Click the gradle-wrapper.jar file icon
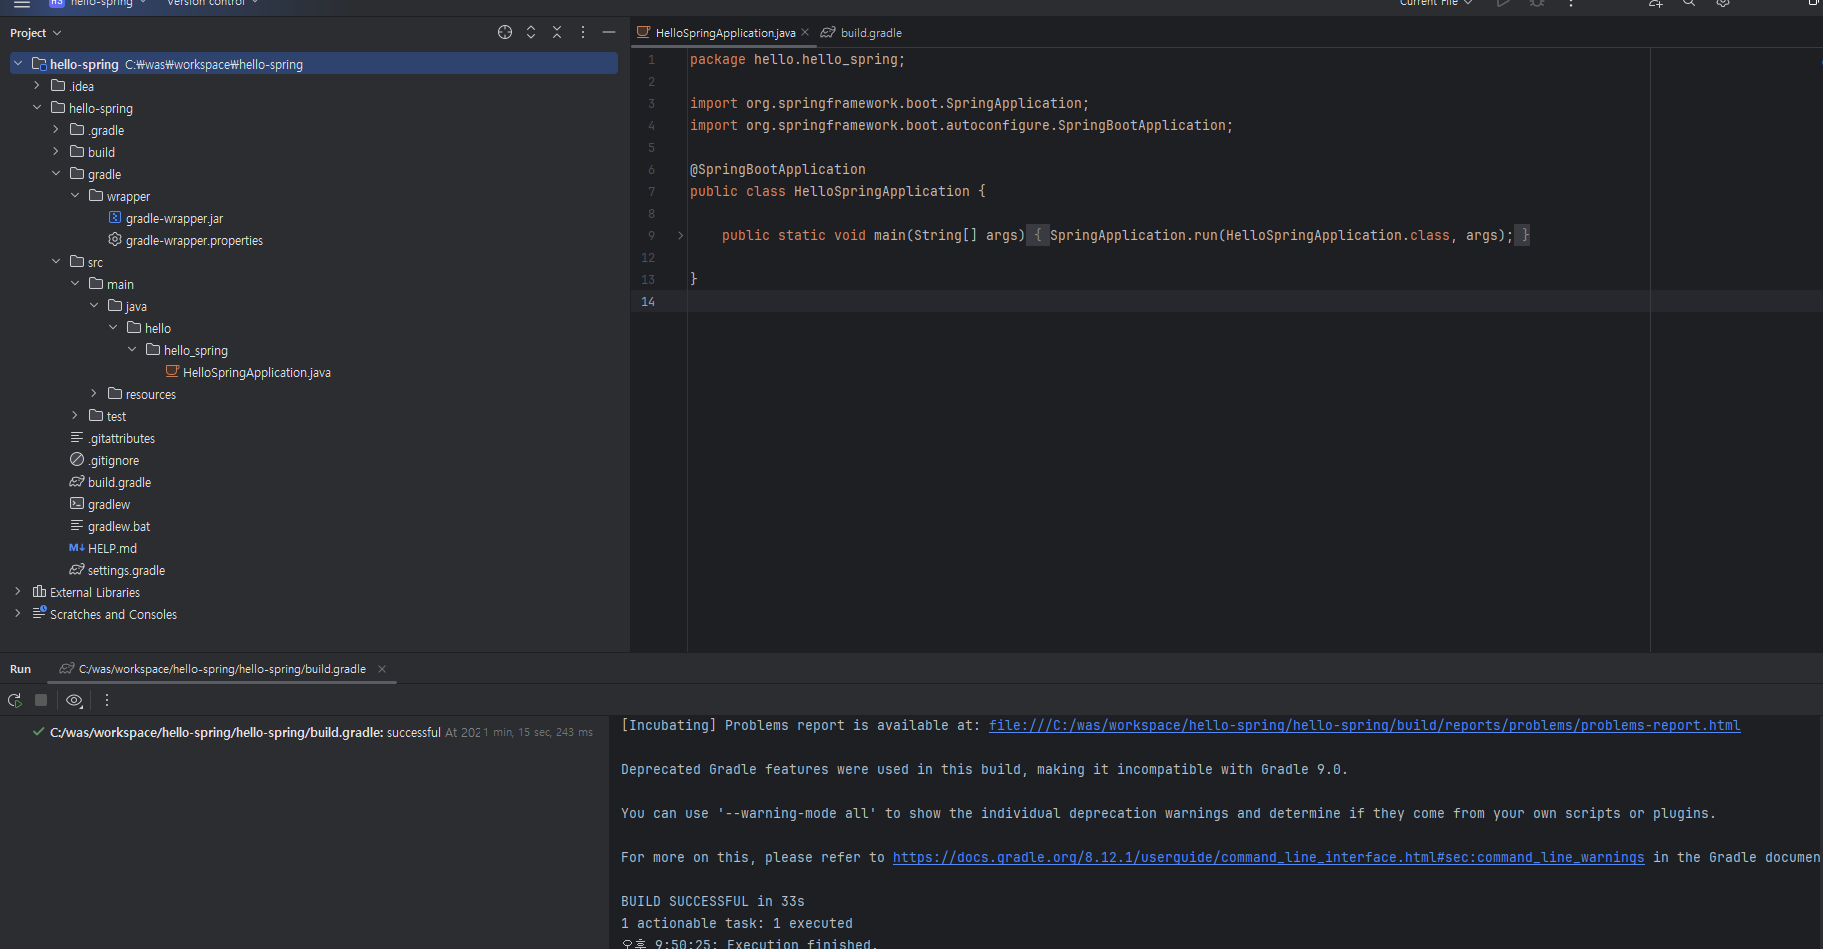This screenshot has width=1823, height=949. coord(115,218)
